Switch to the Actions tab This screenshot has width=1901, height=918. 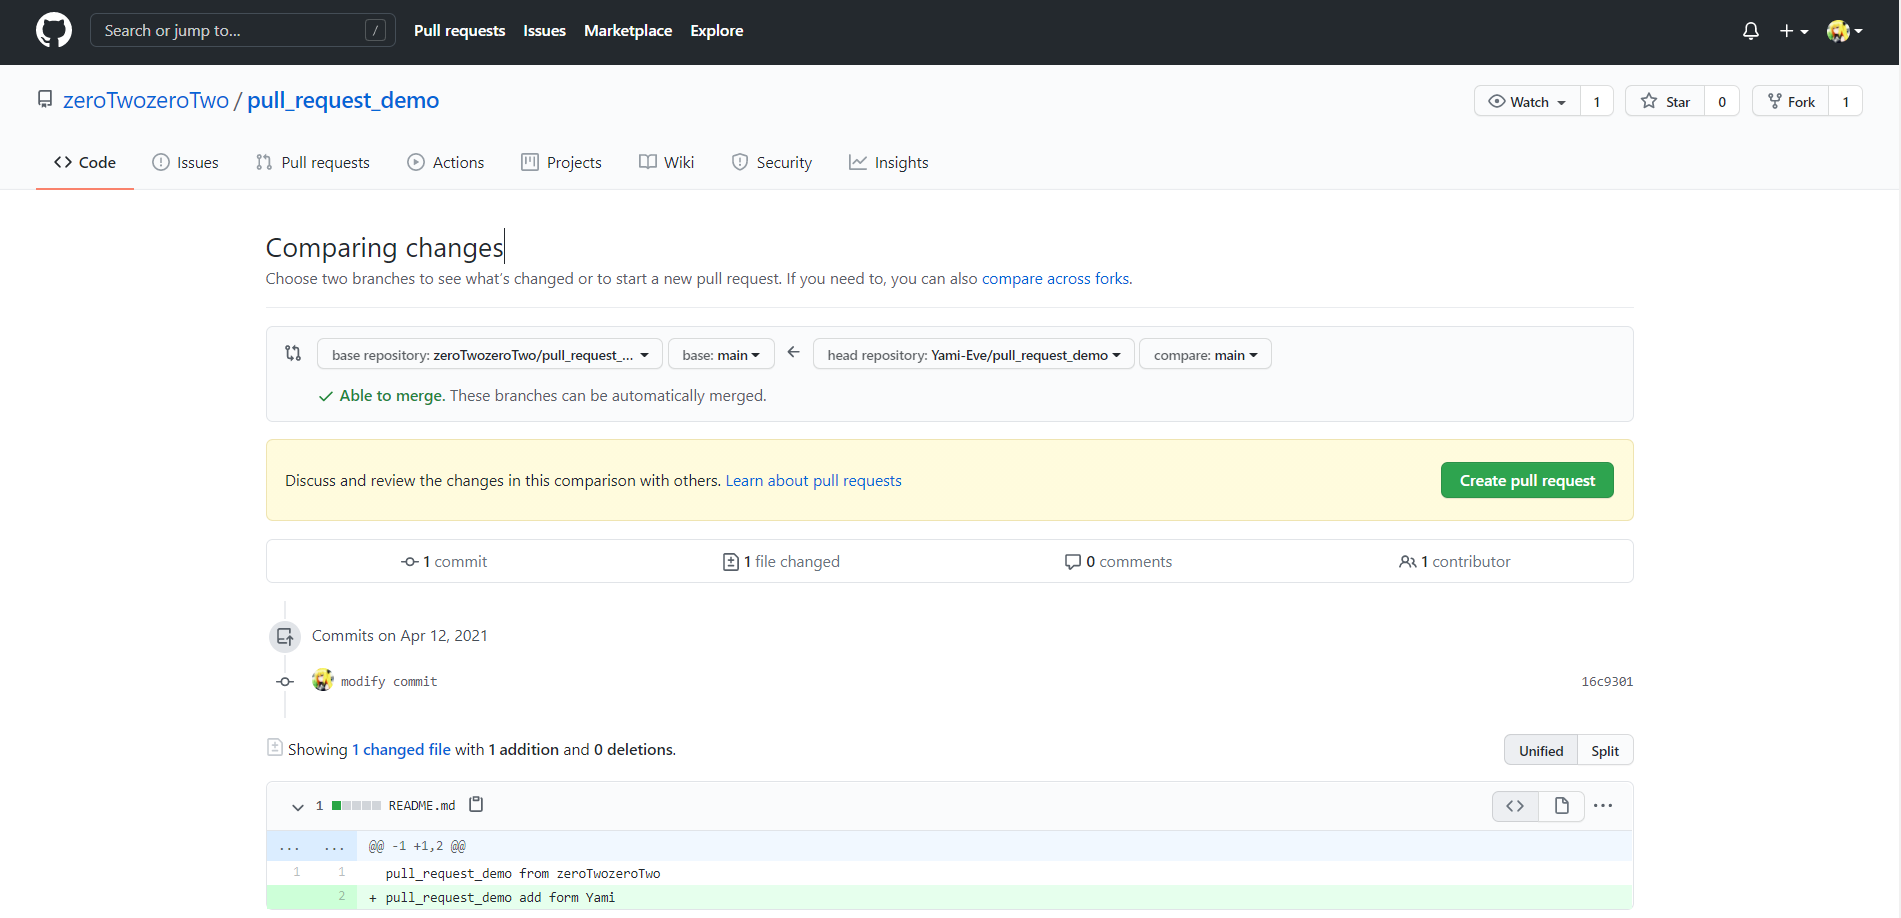[446, 162]
